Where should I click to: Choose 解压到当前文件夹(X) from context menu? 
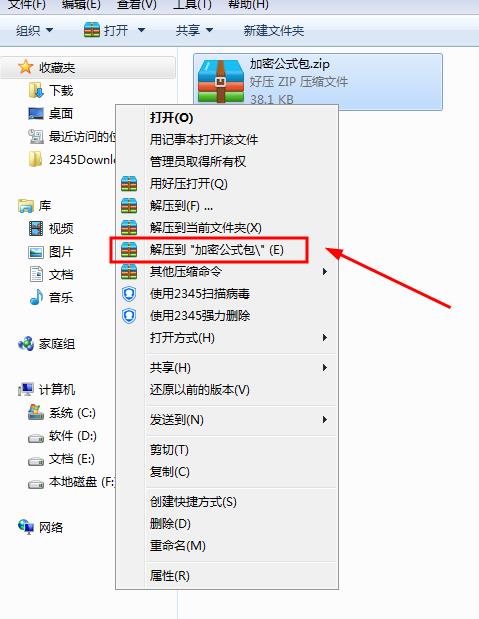(x=227, y=227)
